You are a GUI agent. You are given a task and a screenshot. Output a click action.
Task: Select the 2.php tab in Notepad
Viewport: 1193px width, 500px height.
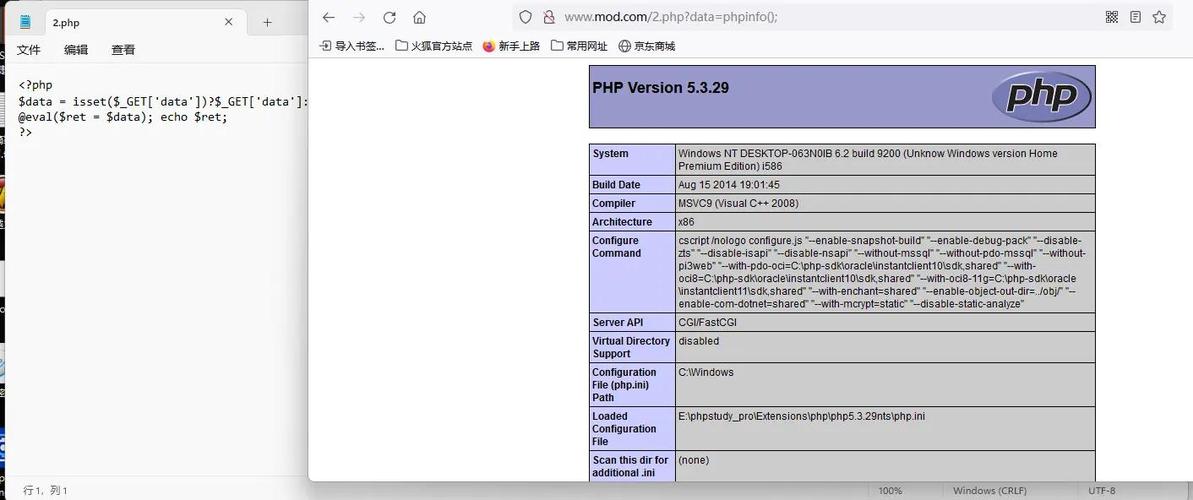pyautogui.click(x=126, y=22)
